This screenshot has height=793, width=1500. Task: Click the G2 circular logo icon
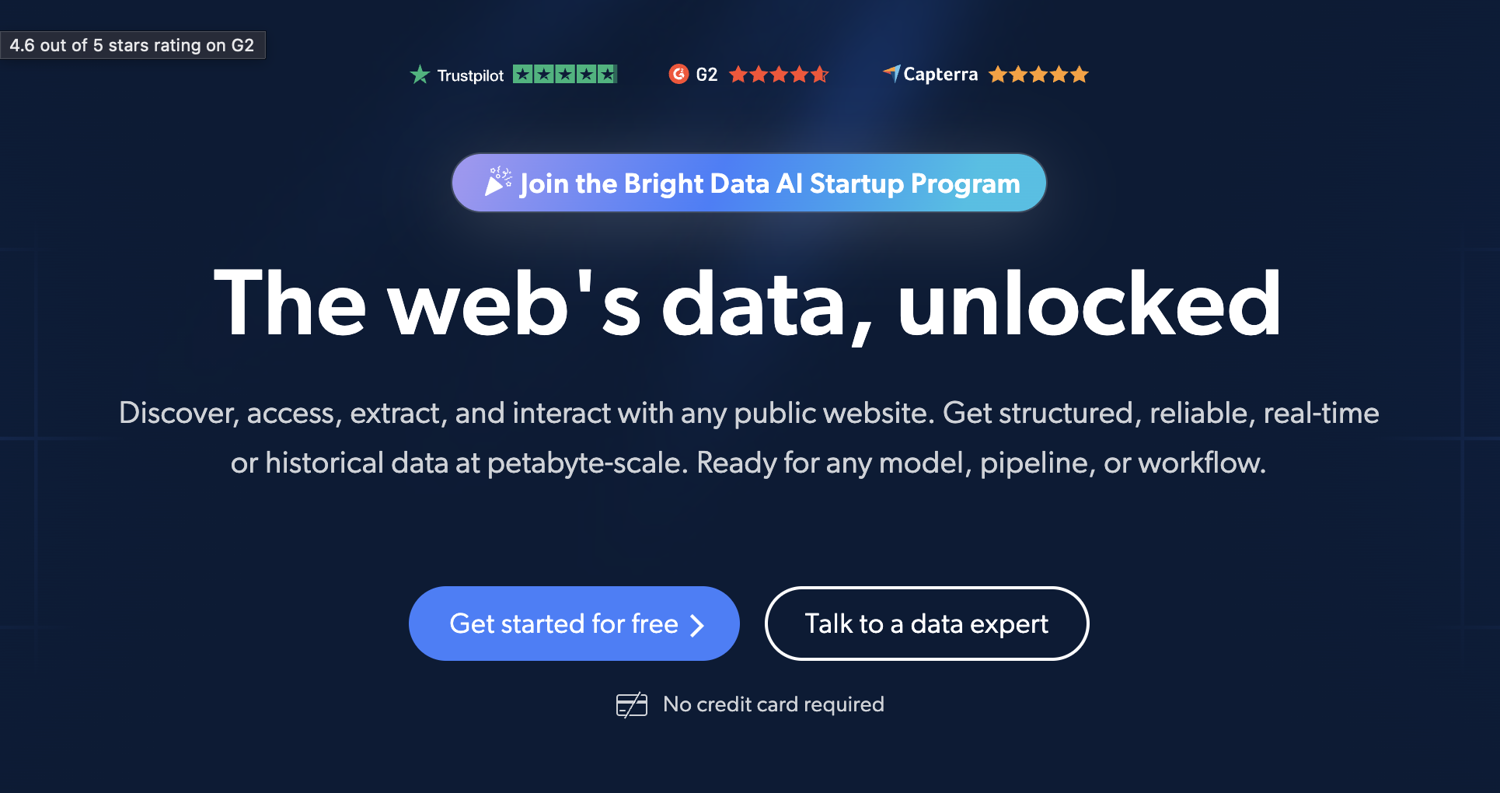point(679,73)
